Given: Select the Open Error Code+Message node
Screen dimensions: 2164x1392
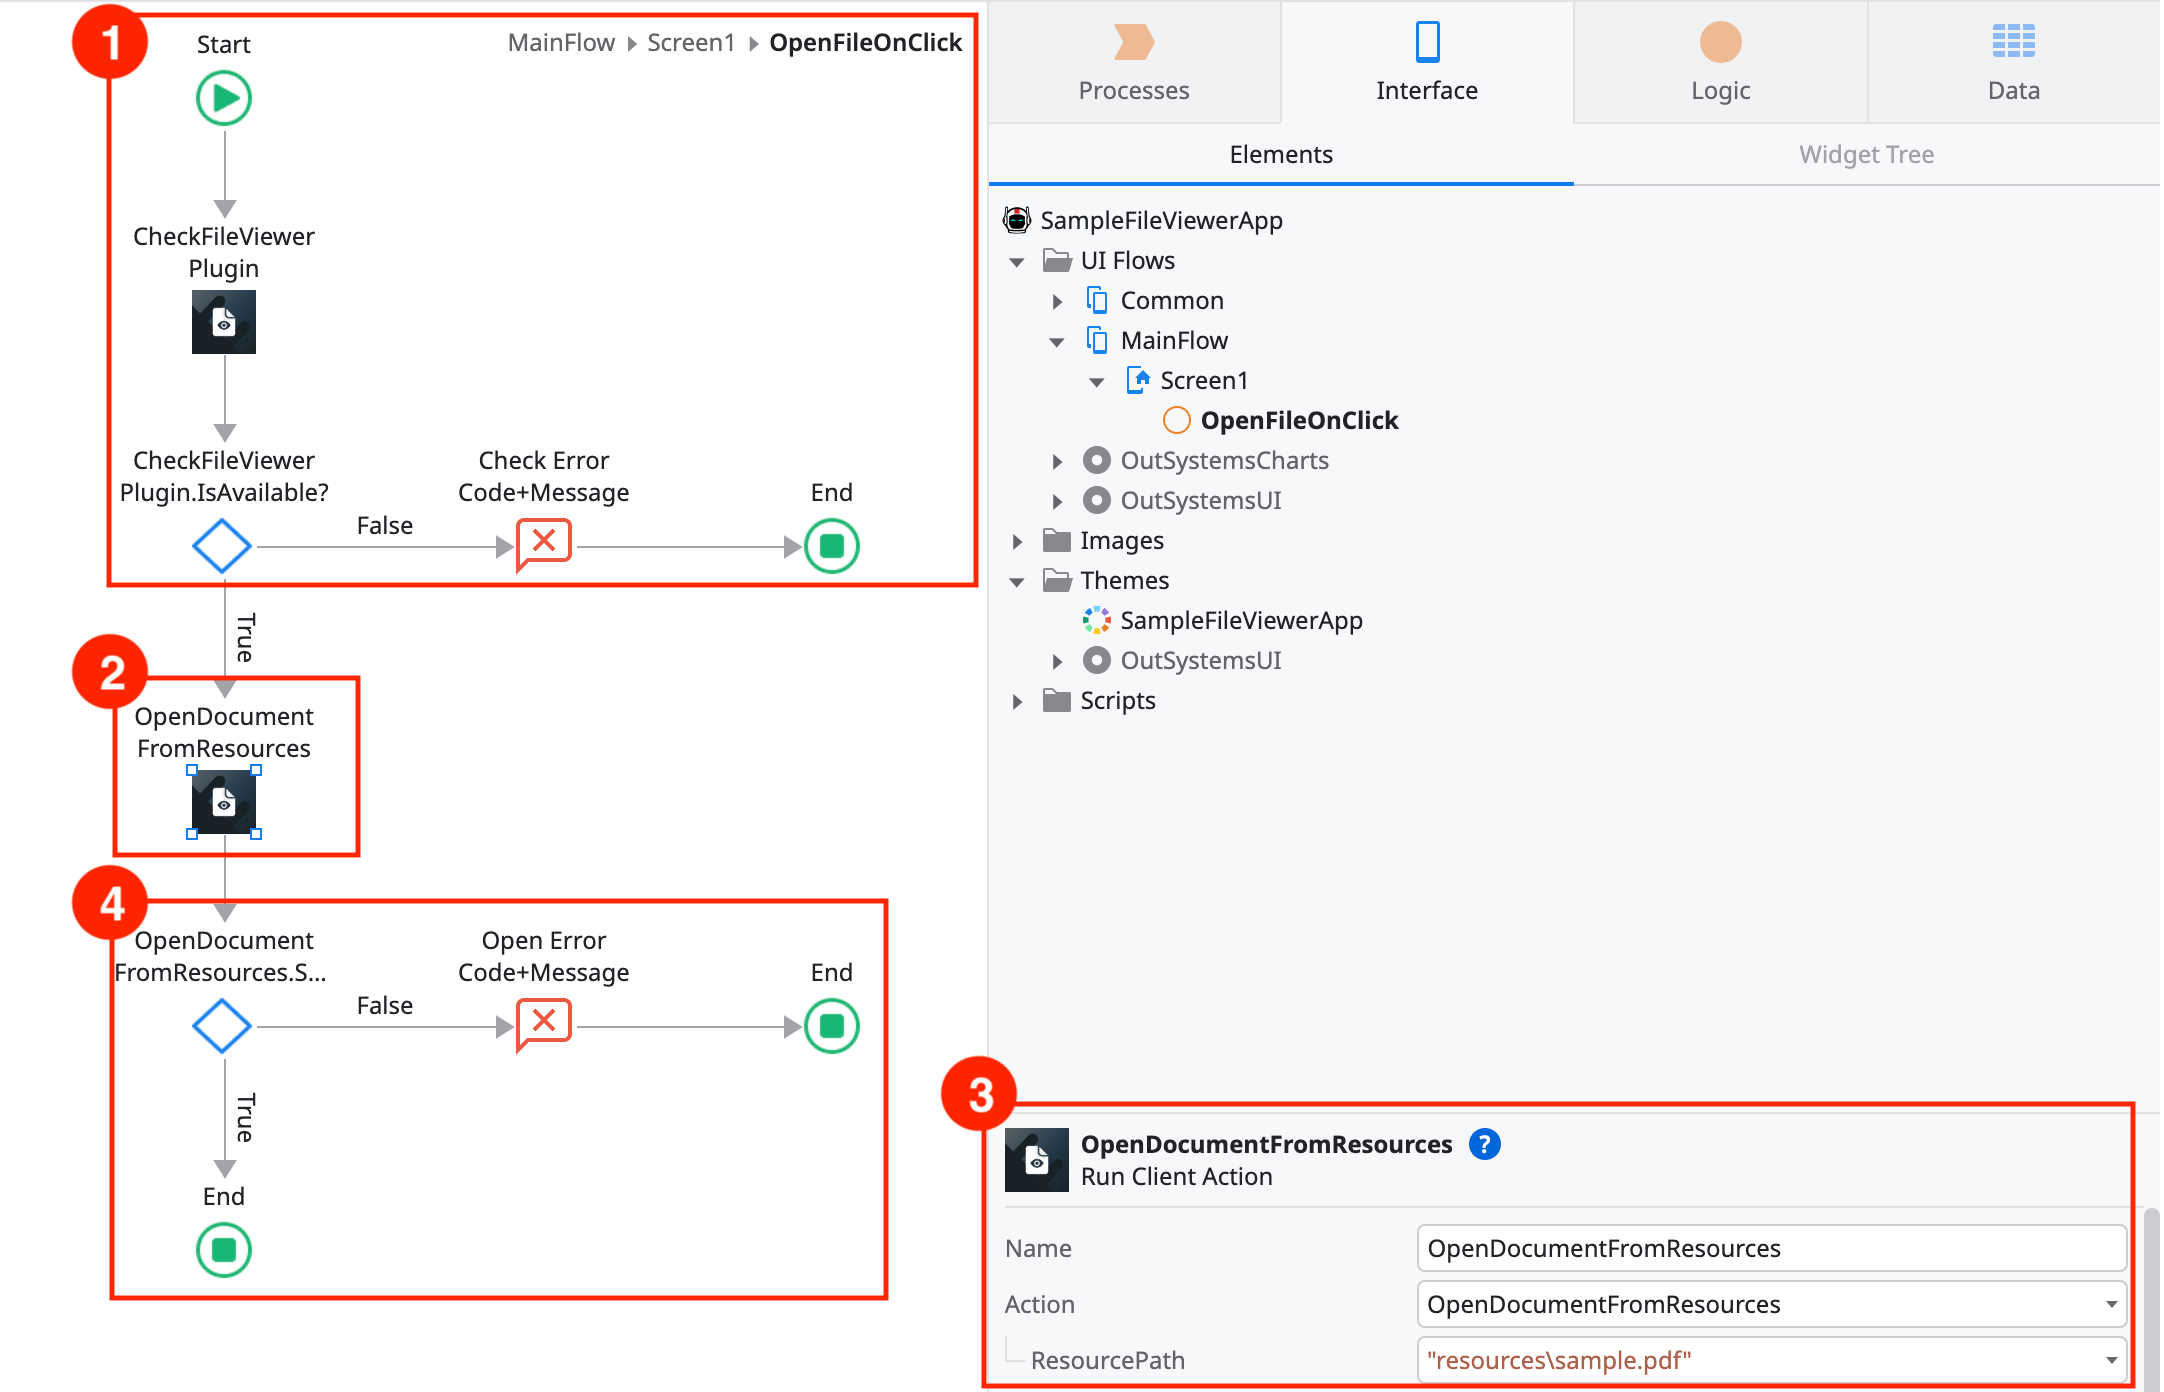Looking at the screenshot, I should 543,1025.
